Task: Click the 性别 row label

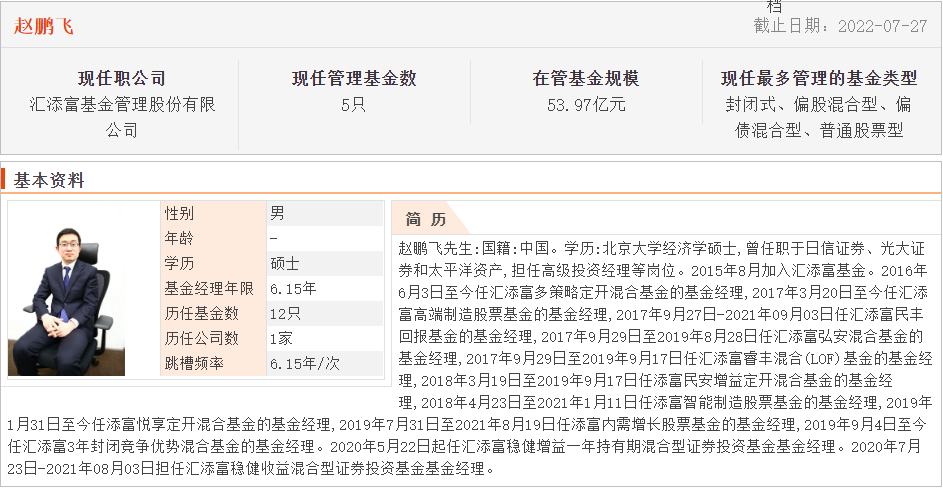Action: 179,214
